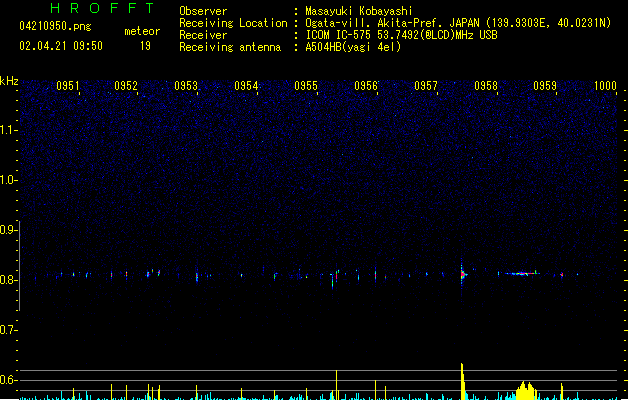Click the Observer label
629x400 pixels.
tap(203, 11)
